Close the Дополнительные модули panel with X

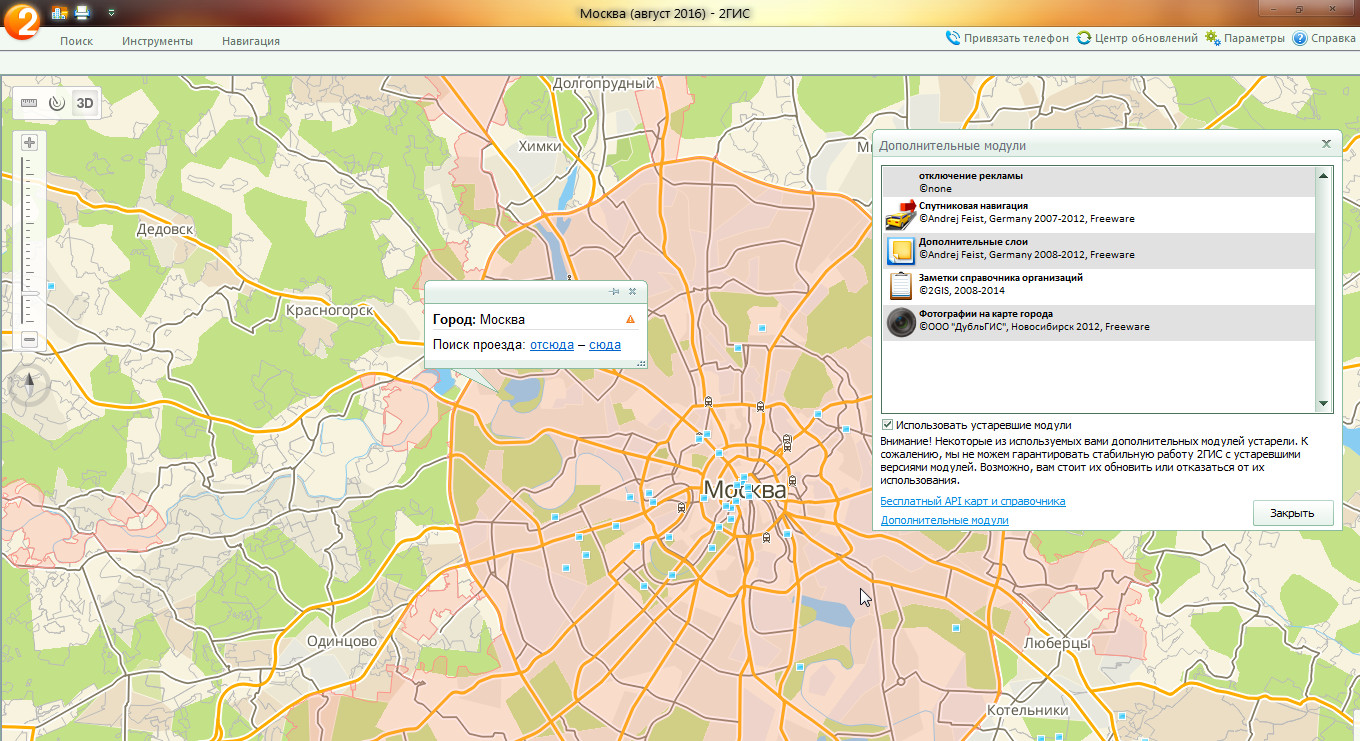tap(1327, 144)
